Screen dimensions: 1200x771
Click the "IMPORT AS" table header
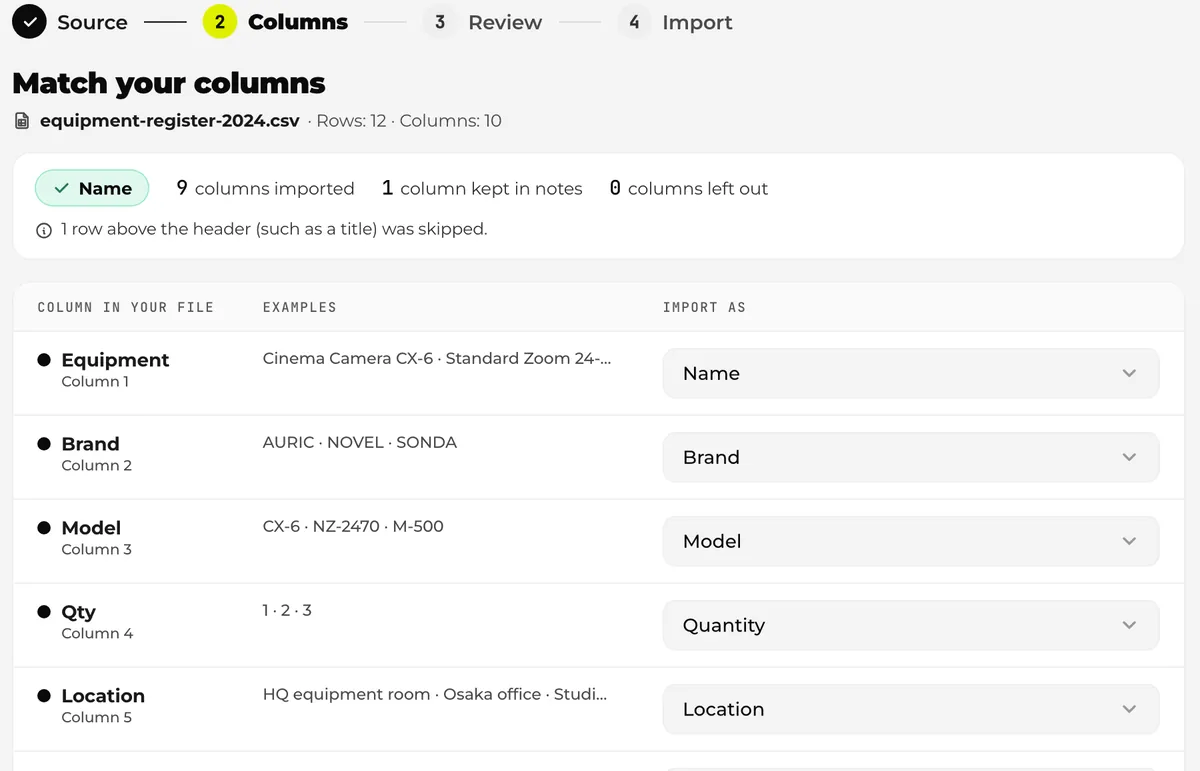click(704, 307)
